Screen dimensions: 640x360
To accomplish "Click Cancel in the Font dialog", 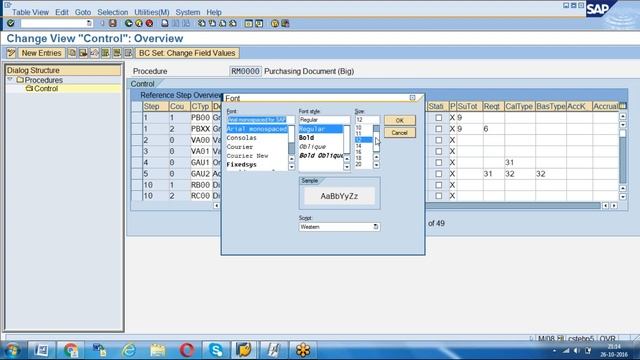I will pos(400,133).
